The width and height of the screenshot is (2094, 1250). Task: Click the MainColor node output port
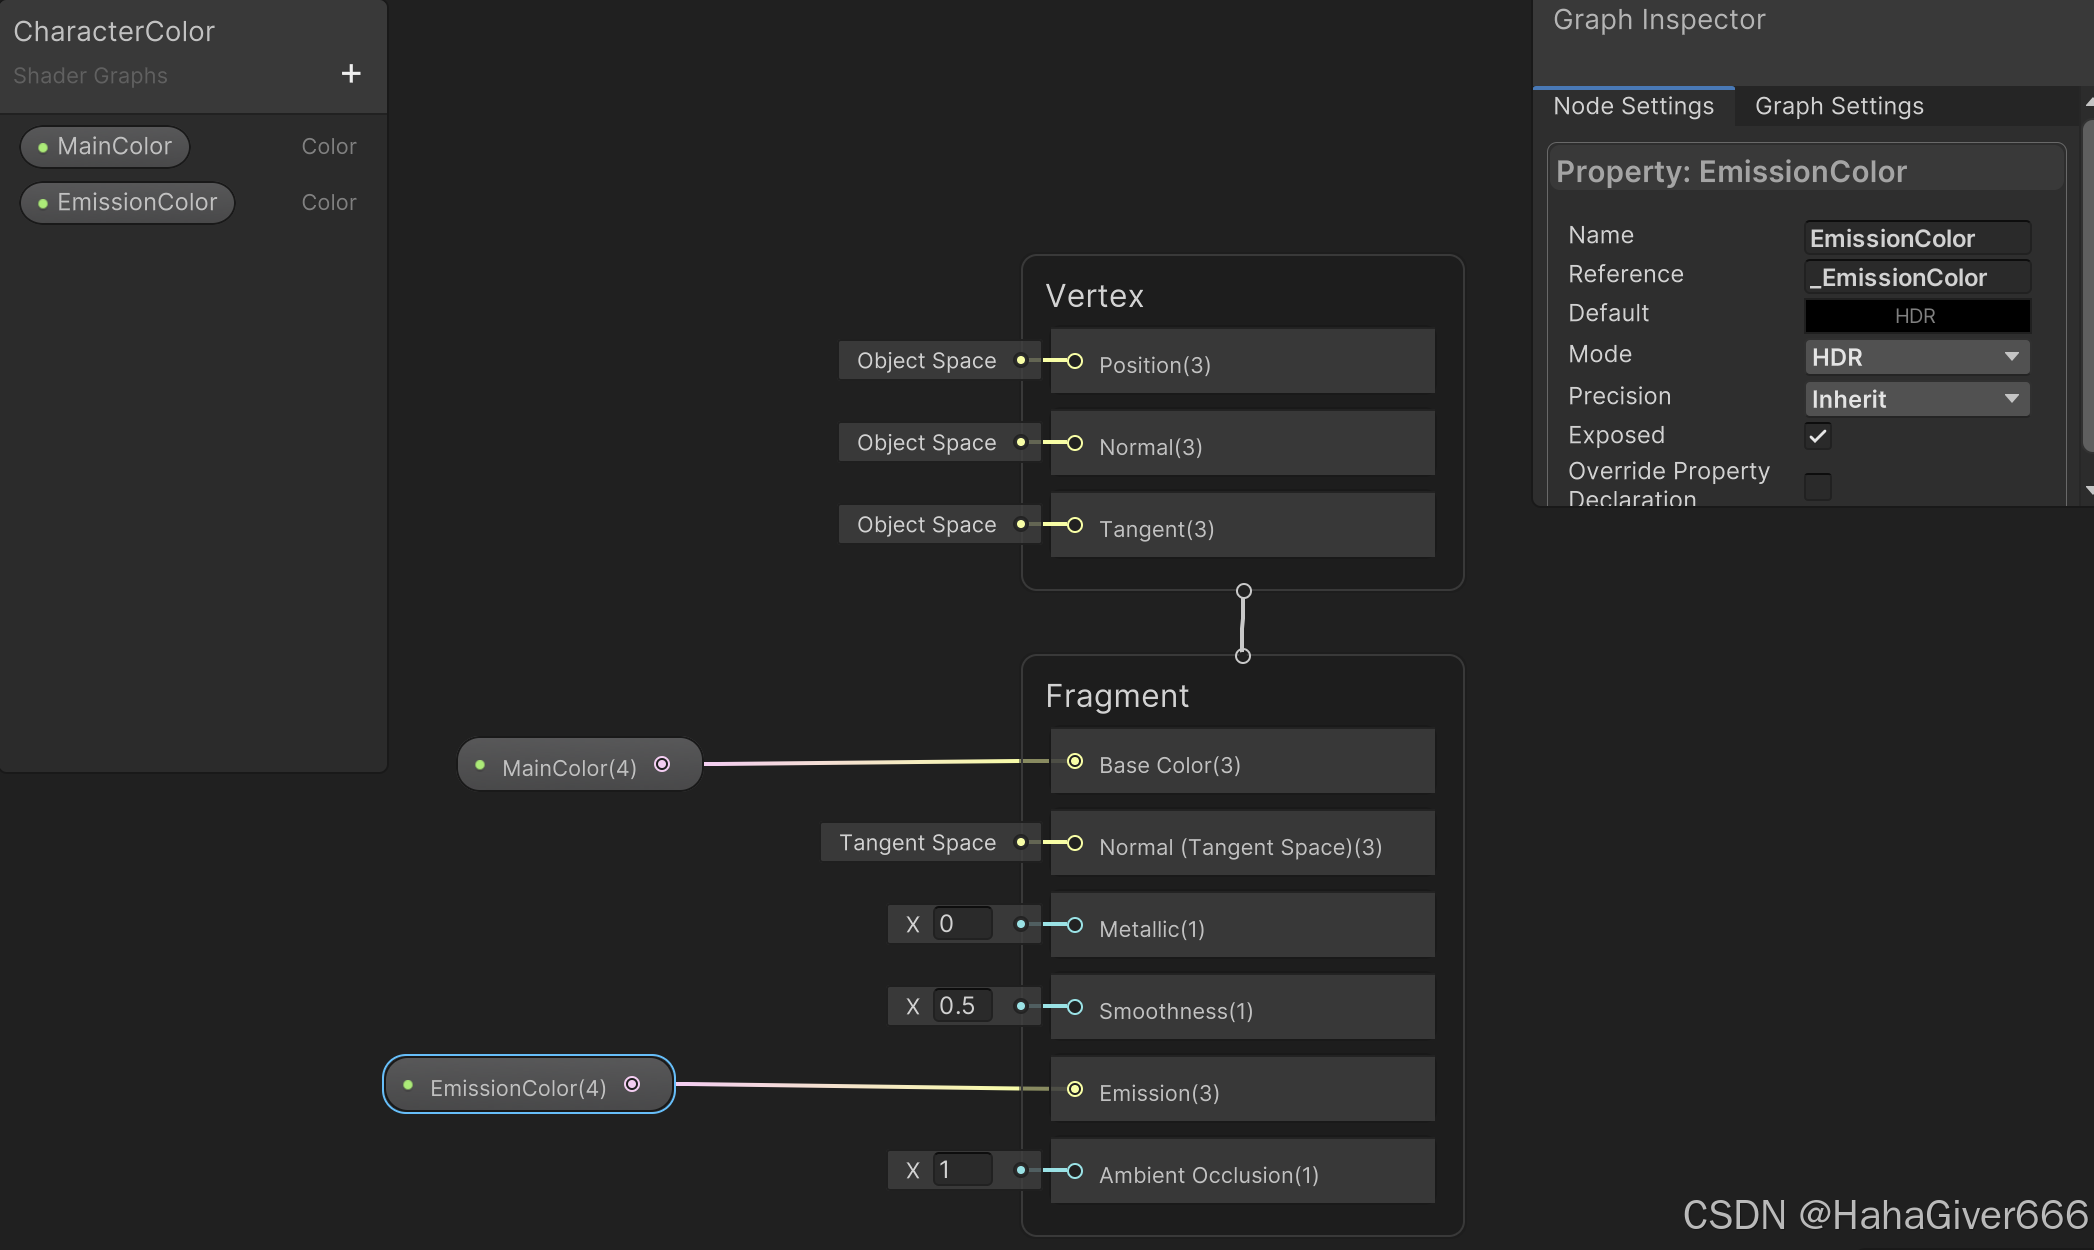662,765
